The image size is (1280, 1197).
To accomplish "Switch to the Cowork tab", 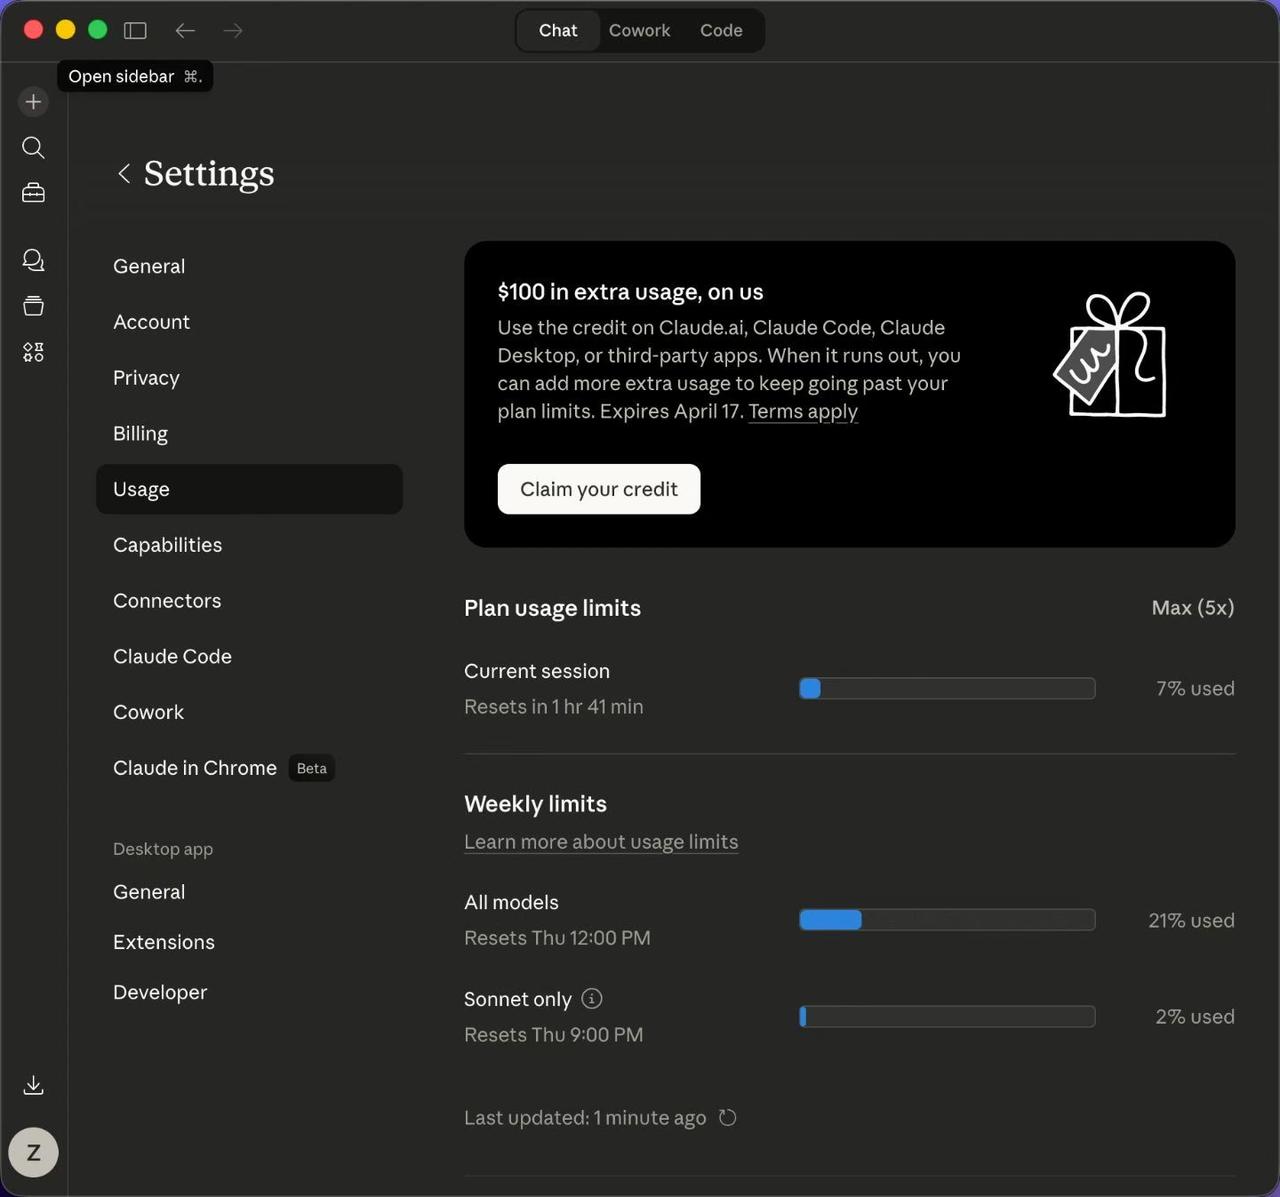I will [639, 31].
